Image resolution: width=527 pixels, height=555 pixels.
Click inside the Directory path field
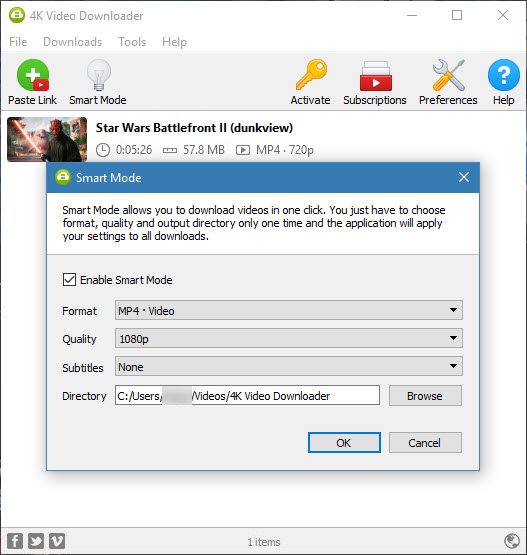(x=247, y=395)
